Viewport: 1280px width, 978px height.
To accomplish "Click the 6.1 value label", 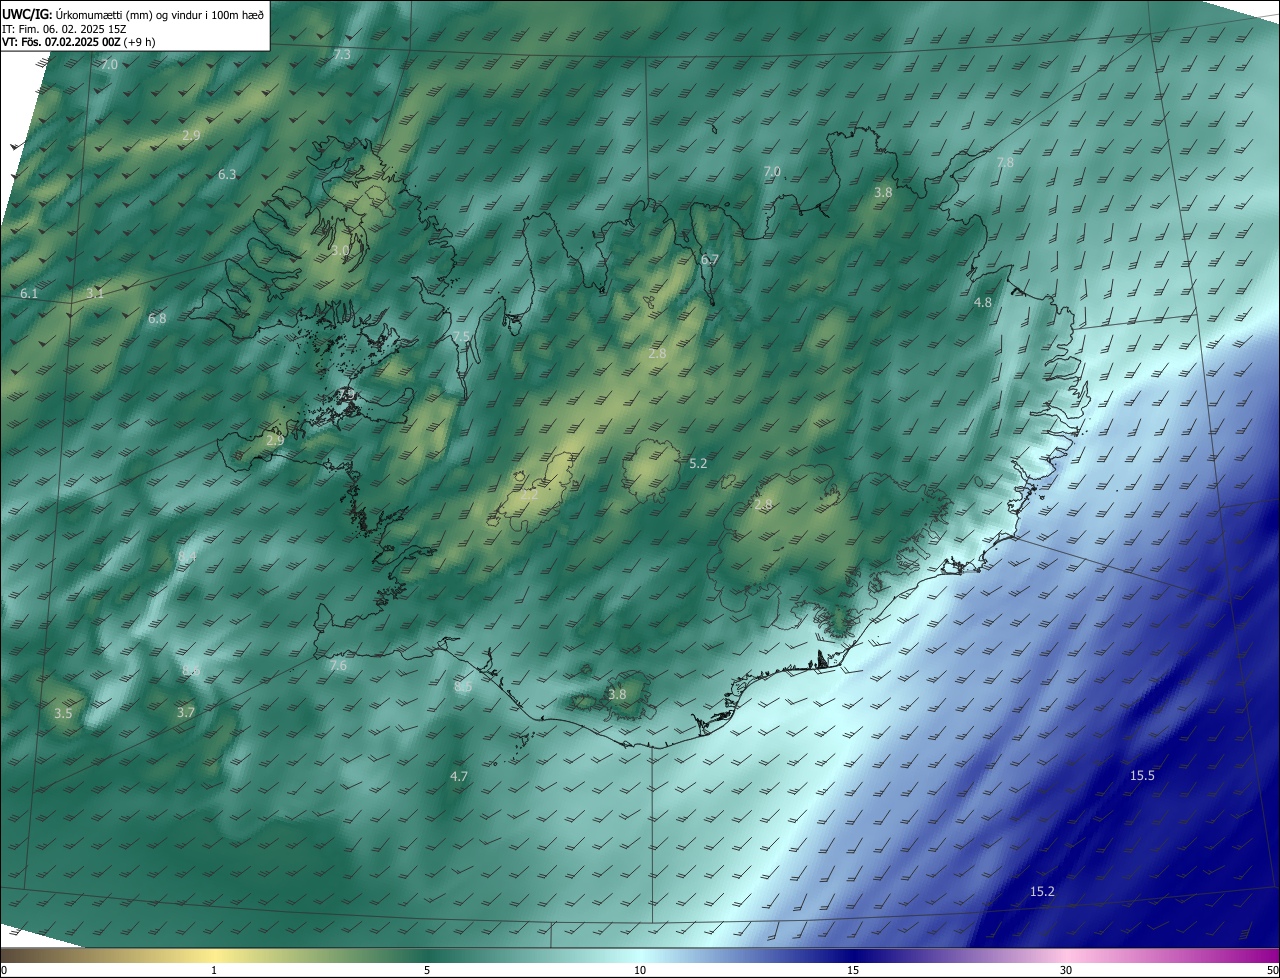I will tap(29, 293).
